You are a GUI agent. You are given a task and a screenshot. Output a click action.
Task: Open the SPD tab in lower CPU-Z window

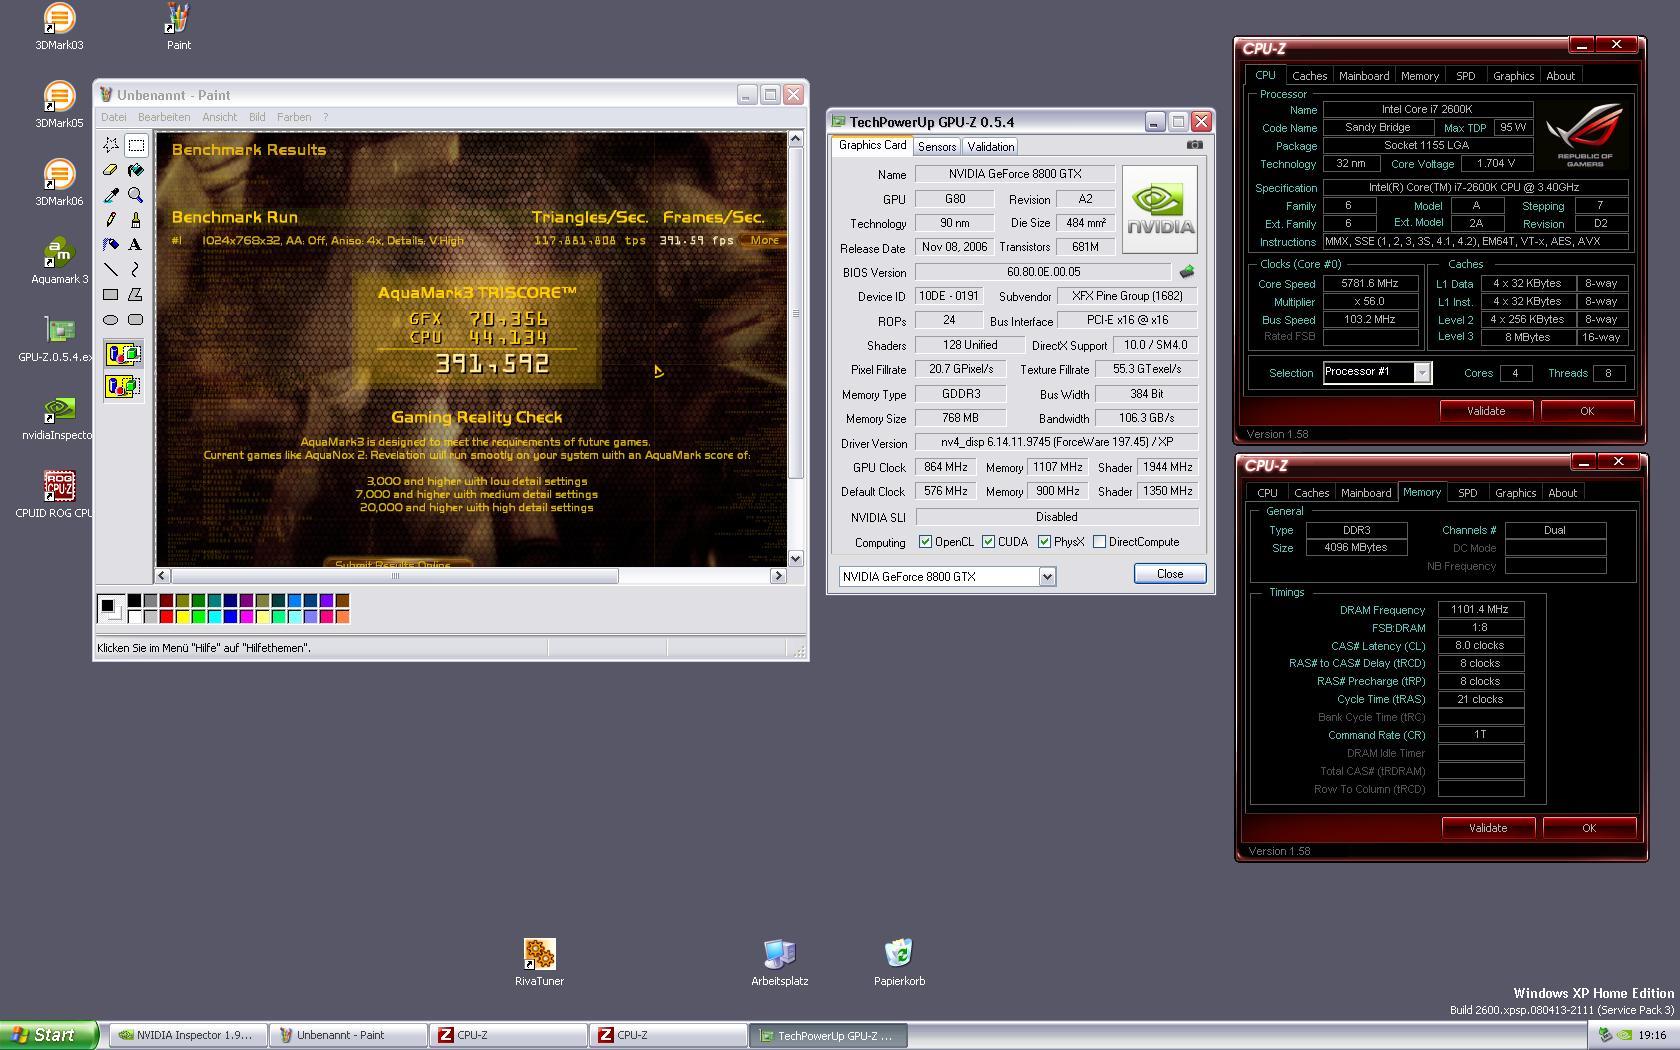point(1467,493)
